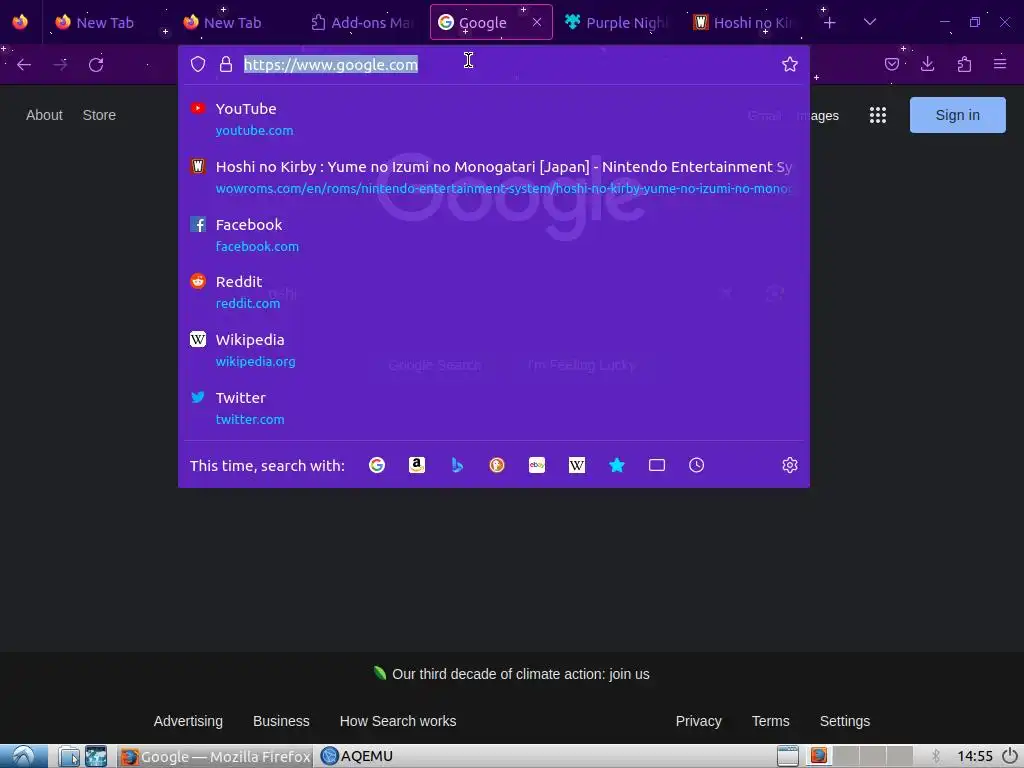View site security padlock info
Image resolution: width=1024 pixels, height=768 pixels.
(226, 64)
